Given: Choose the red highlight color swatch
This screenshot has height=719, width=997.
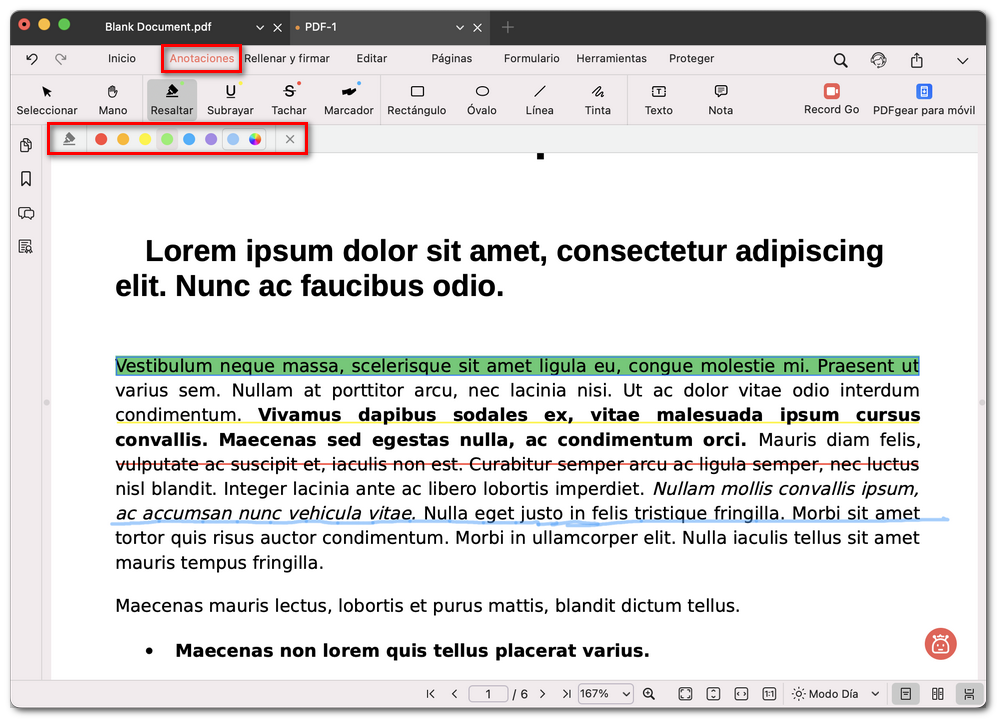Looking at the screenshot, I should click(100, 139).
